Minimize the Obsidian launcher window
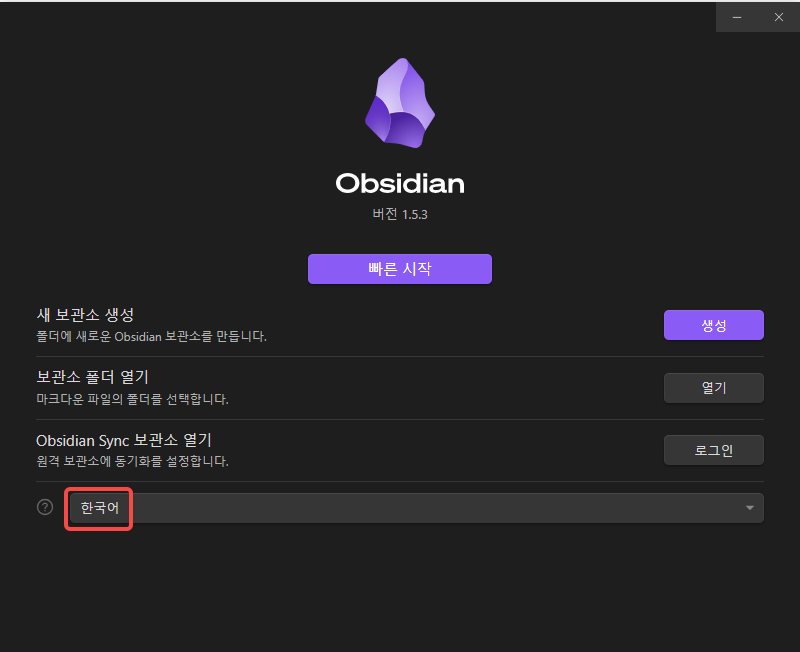Image resolution: width=800 pixels, height=652 pixels. coord(737,17)
